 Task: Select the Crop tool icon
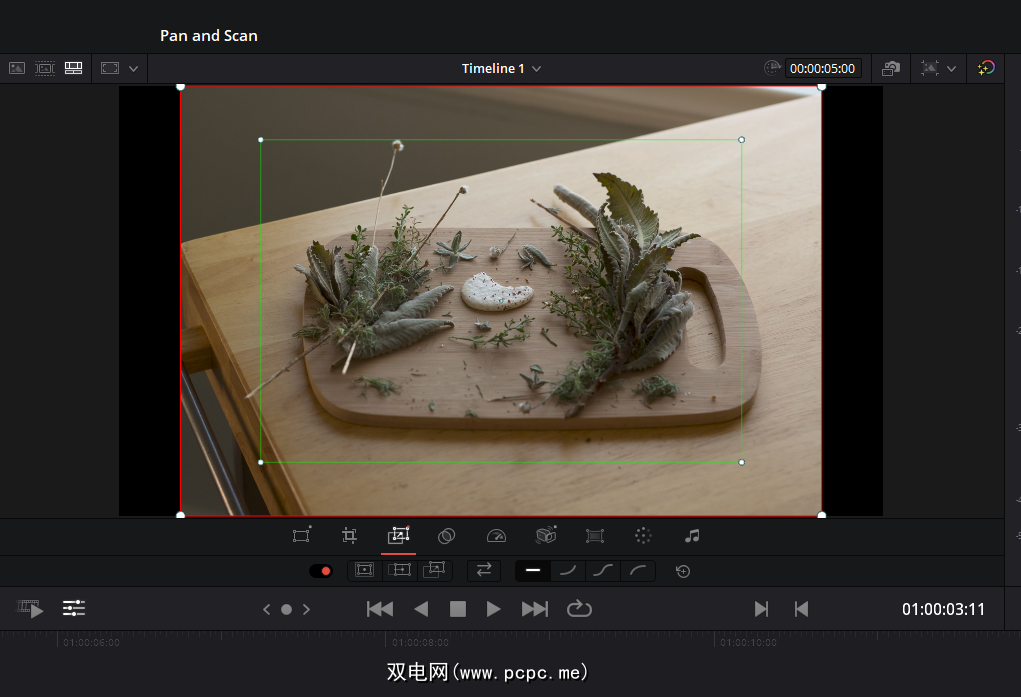(349, 536)
